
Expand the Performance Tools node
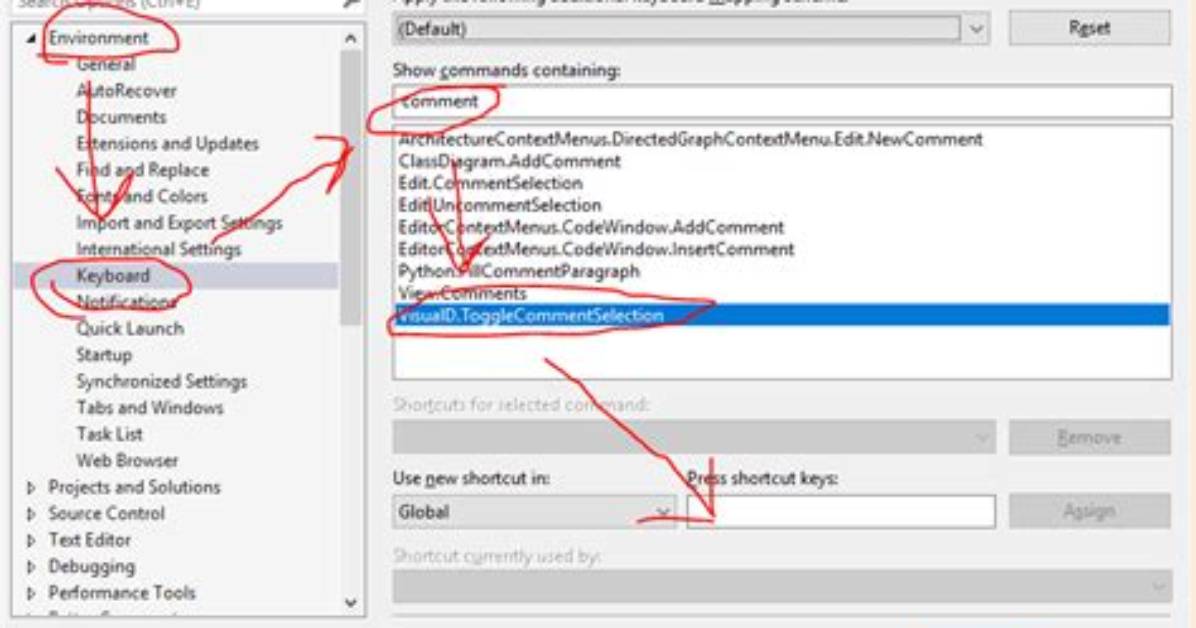click(x=31, y=594)
